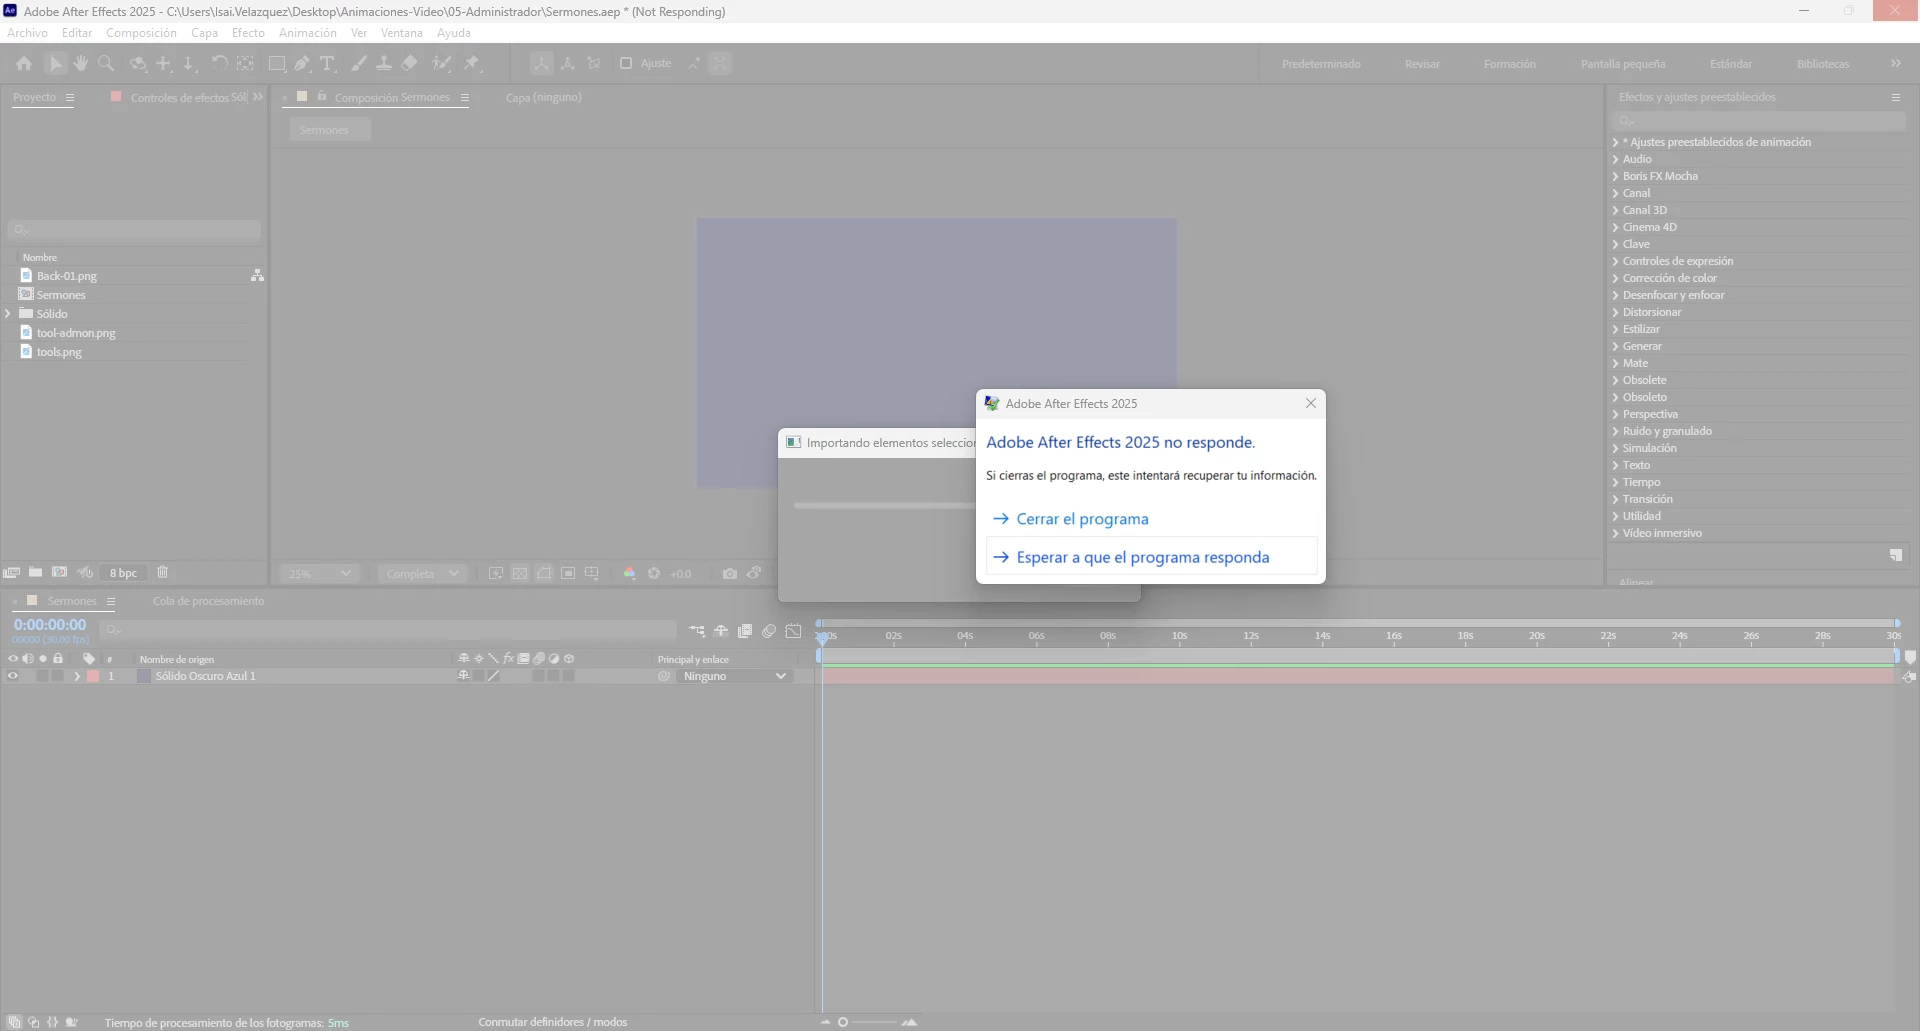The height and width of the screenshot is (1031, 1920).
Task: Close the not responding dialog
Action: (x=1310, y=403)
